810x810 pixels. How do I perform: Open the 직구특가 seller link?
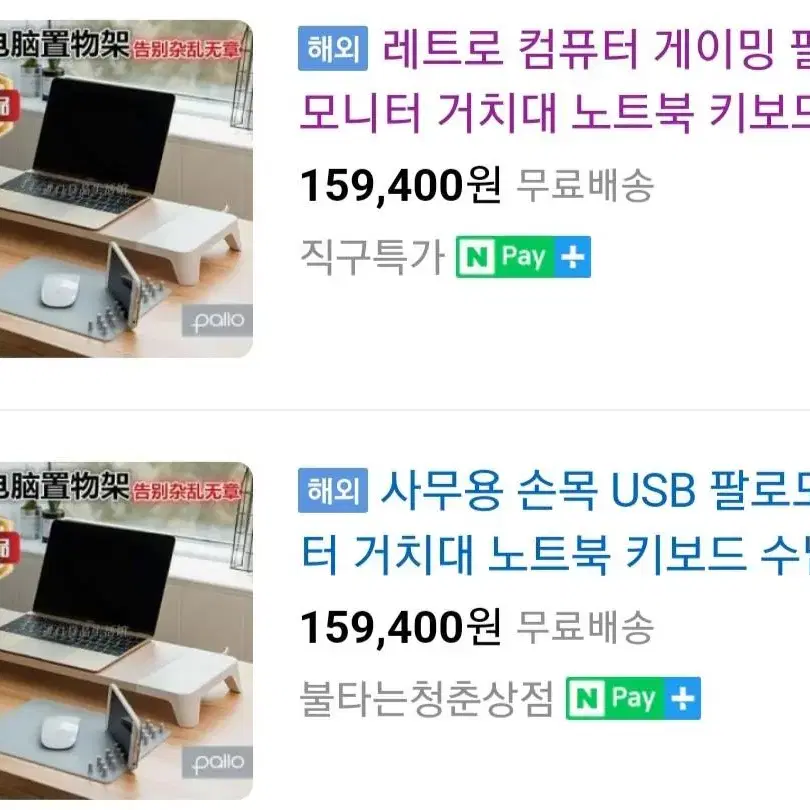372,257
